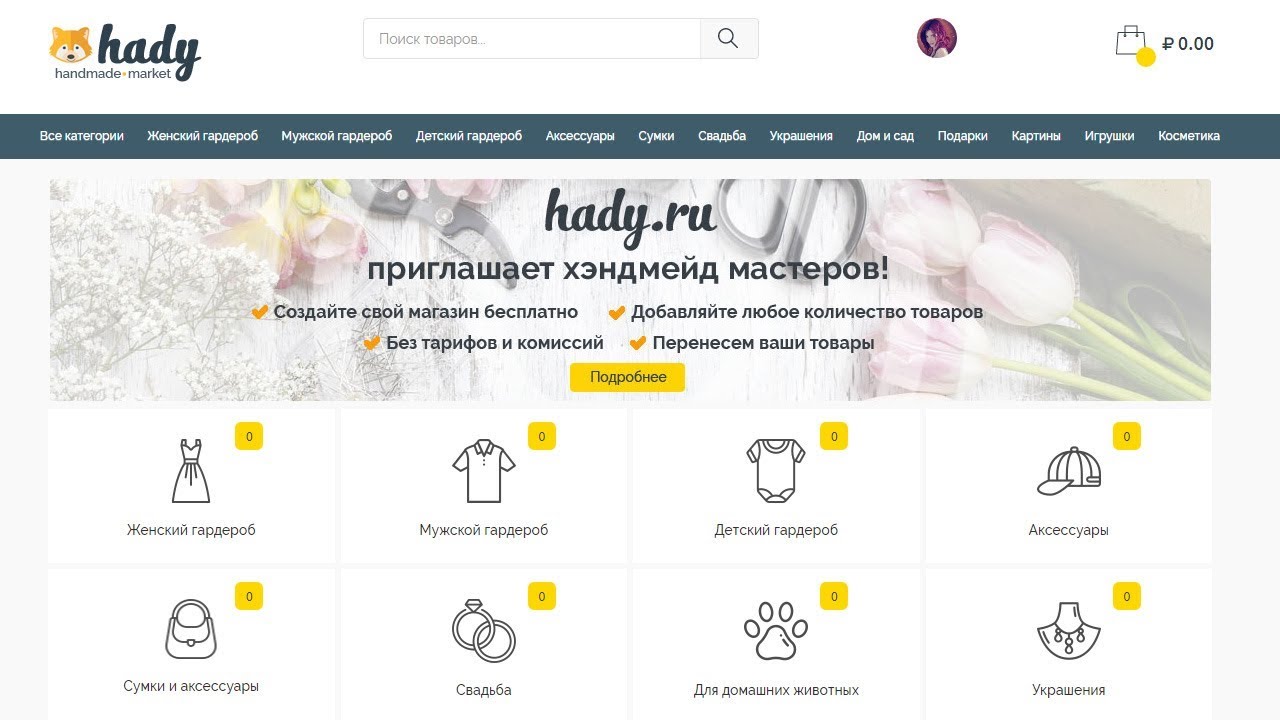Click the magnifier search icon
This screenshot has height=720, width=1280.
tap(728, 39)
